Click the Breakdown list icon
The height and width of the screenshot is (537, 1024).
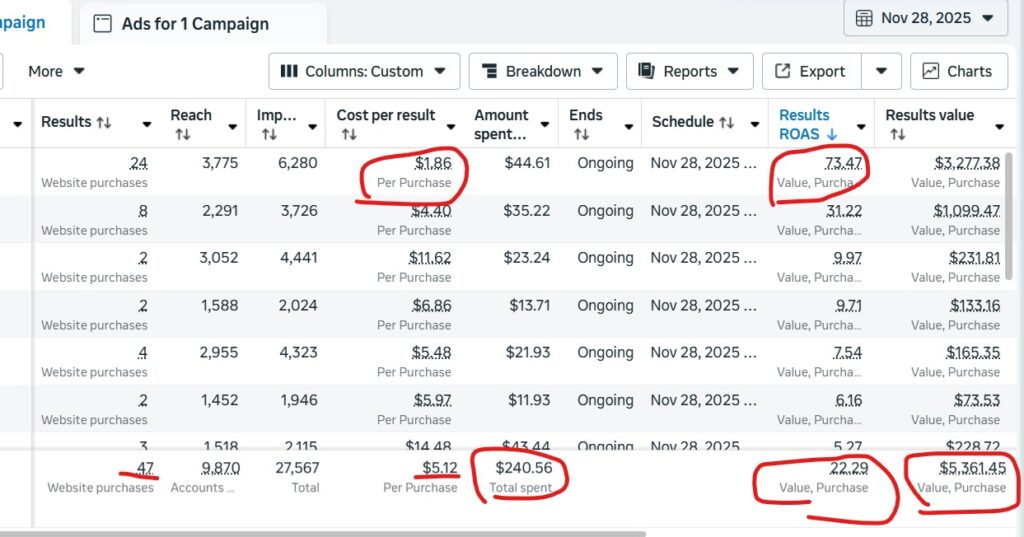click(490, 71)
